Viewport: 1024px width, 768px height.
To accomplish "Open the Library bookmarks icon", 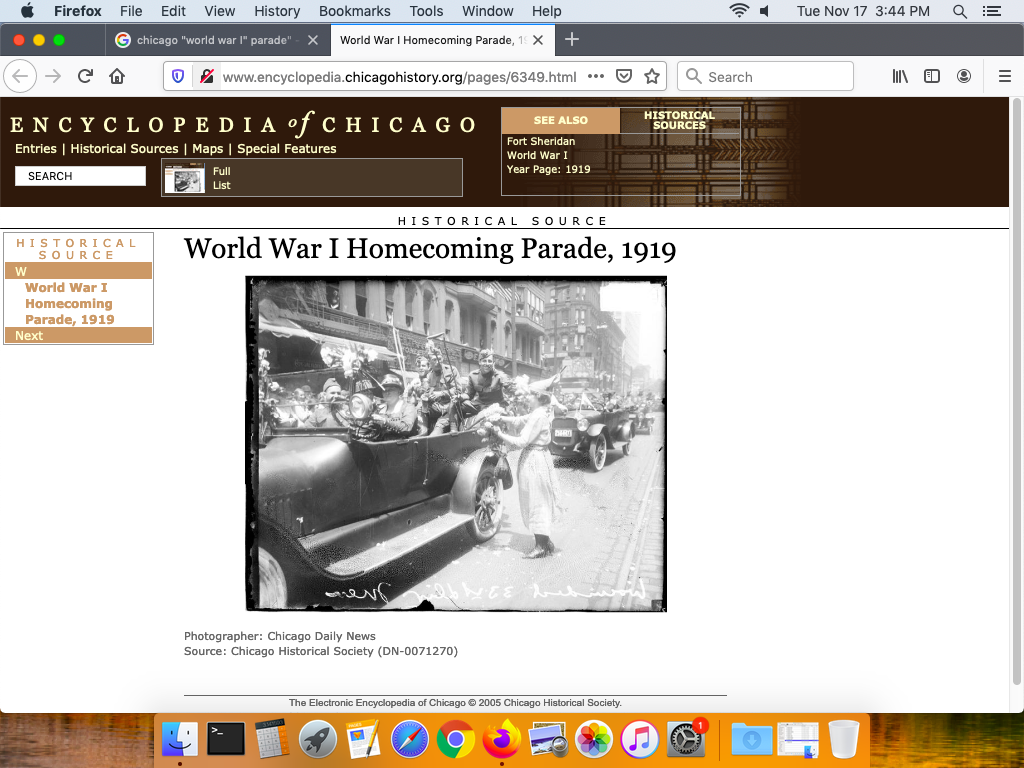I will 900,77.
